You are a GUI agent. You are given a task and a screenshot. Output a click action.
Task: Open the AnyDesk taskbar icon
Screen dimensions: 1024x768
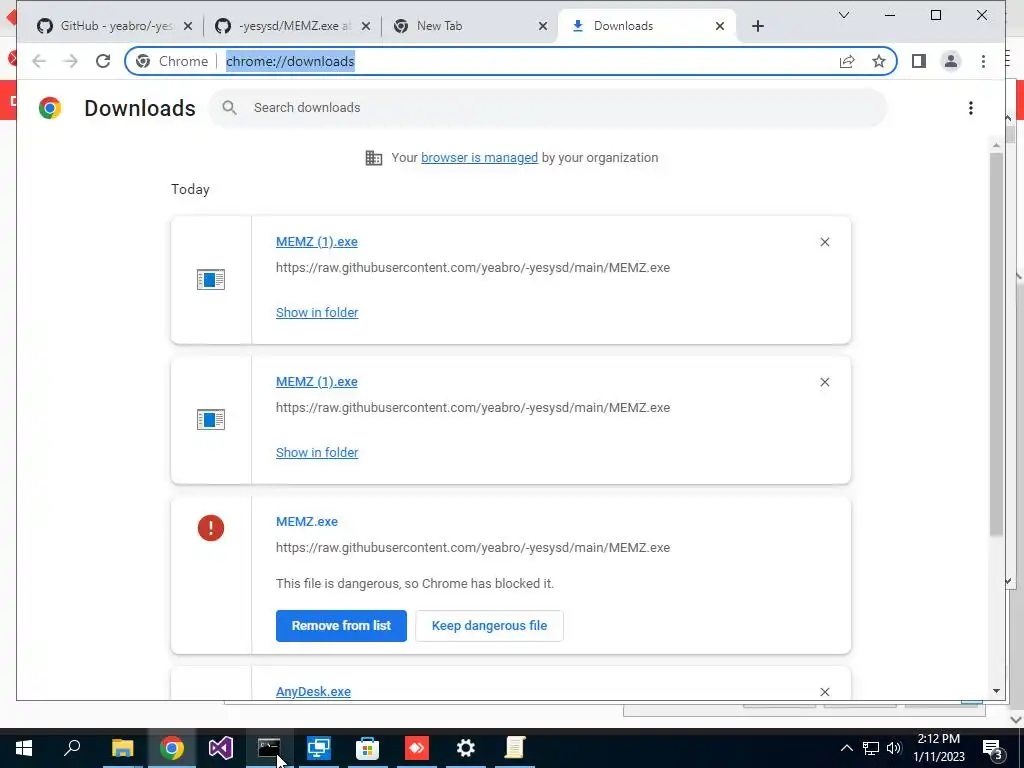[417, 748]
